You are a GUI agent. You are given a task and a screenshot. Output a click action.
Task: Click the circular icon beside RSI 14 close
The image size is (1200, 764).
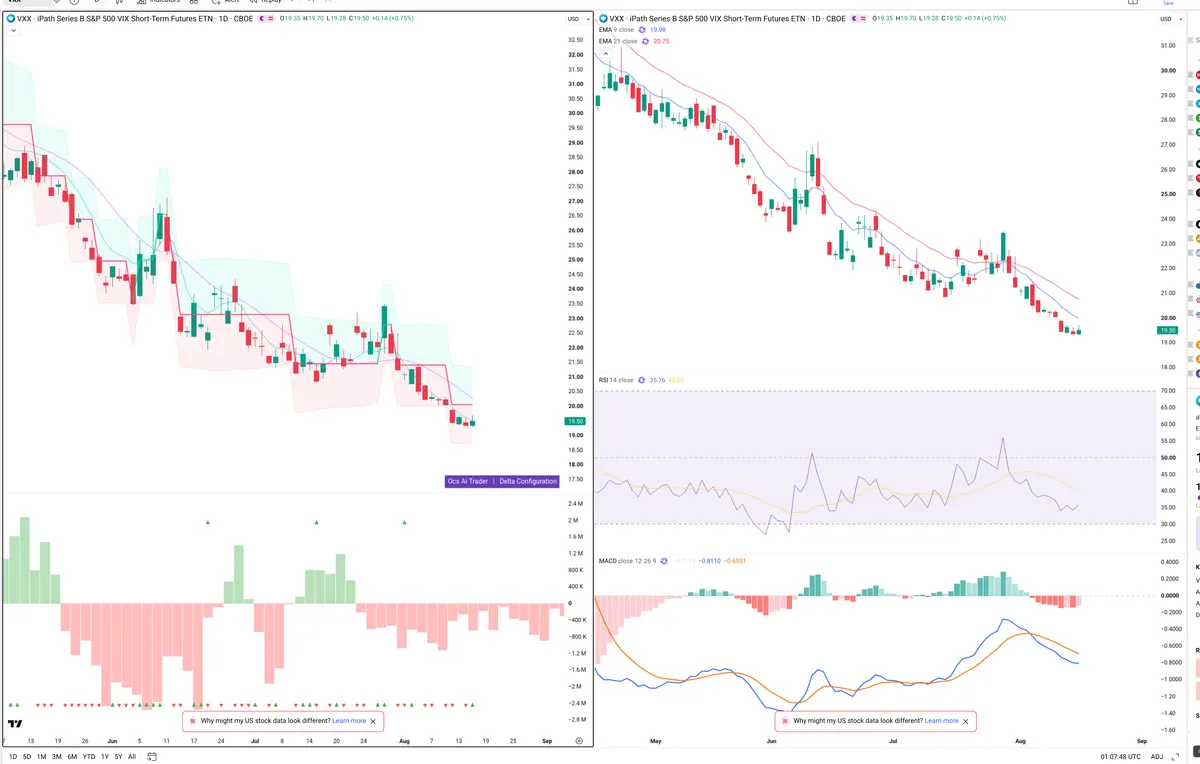tap(641, 380)
